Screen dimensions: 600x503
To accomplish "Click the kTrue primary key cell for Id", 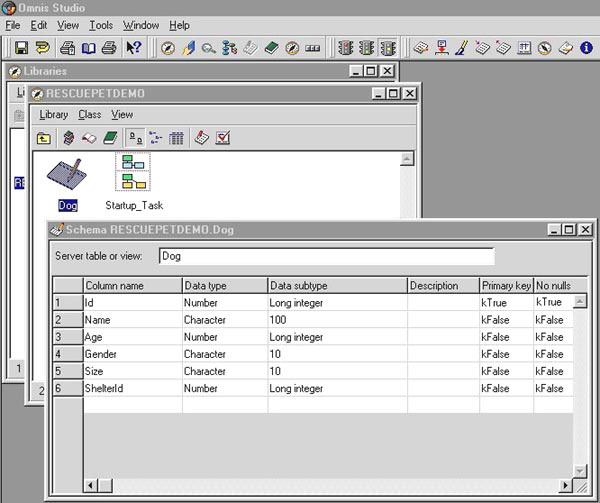I will pos(506,303).
